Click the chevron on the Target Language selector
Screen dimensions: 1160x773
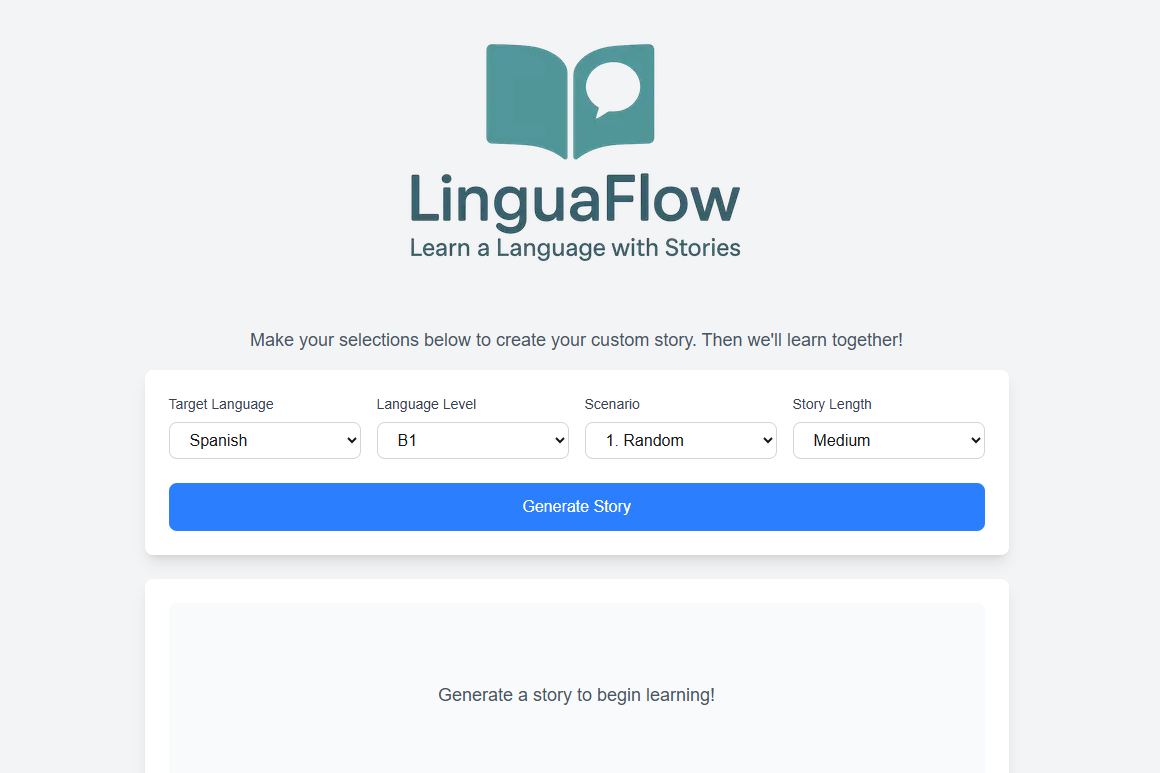click(x=350, y=440)
